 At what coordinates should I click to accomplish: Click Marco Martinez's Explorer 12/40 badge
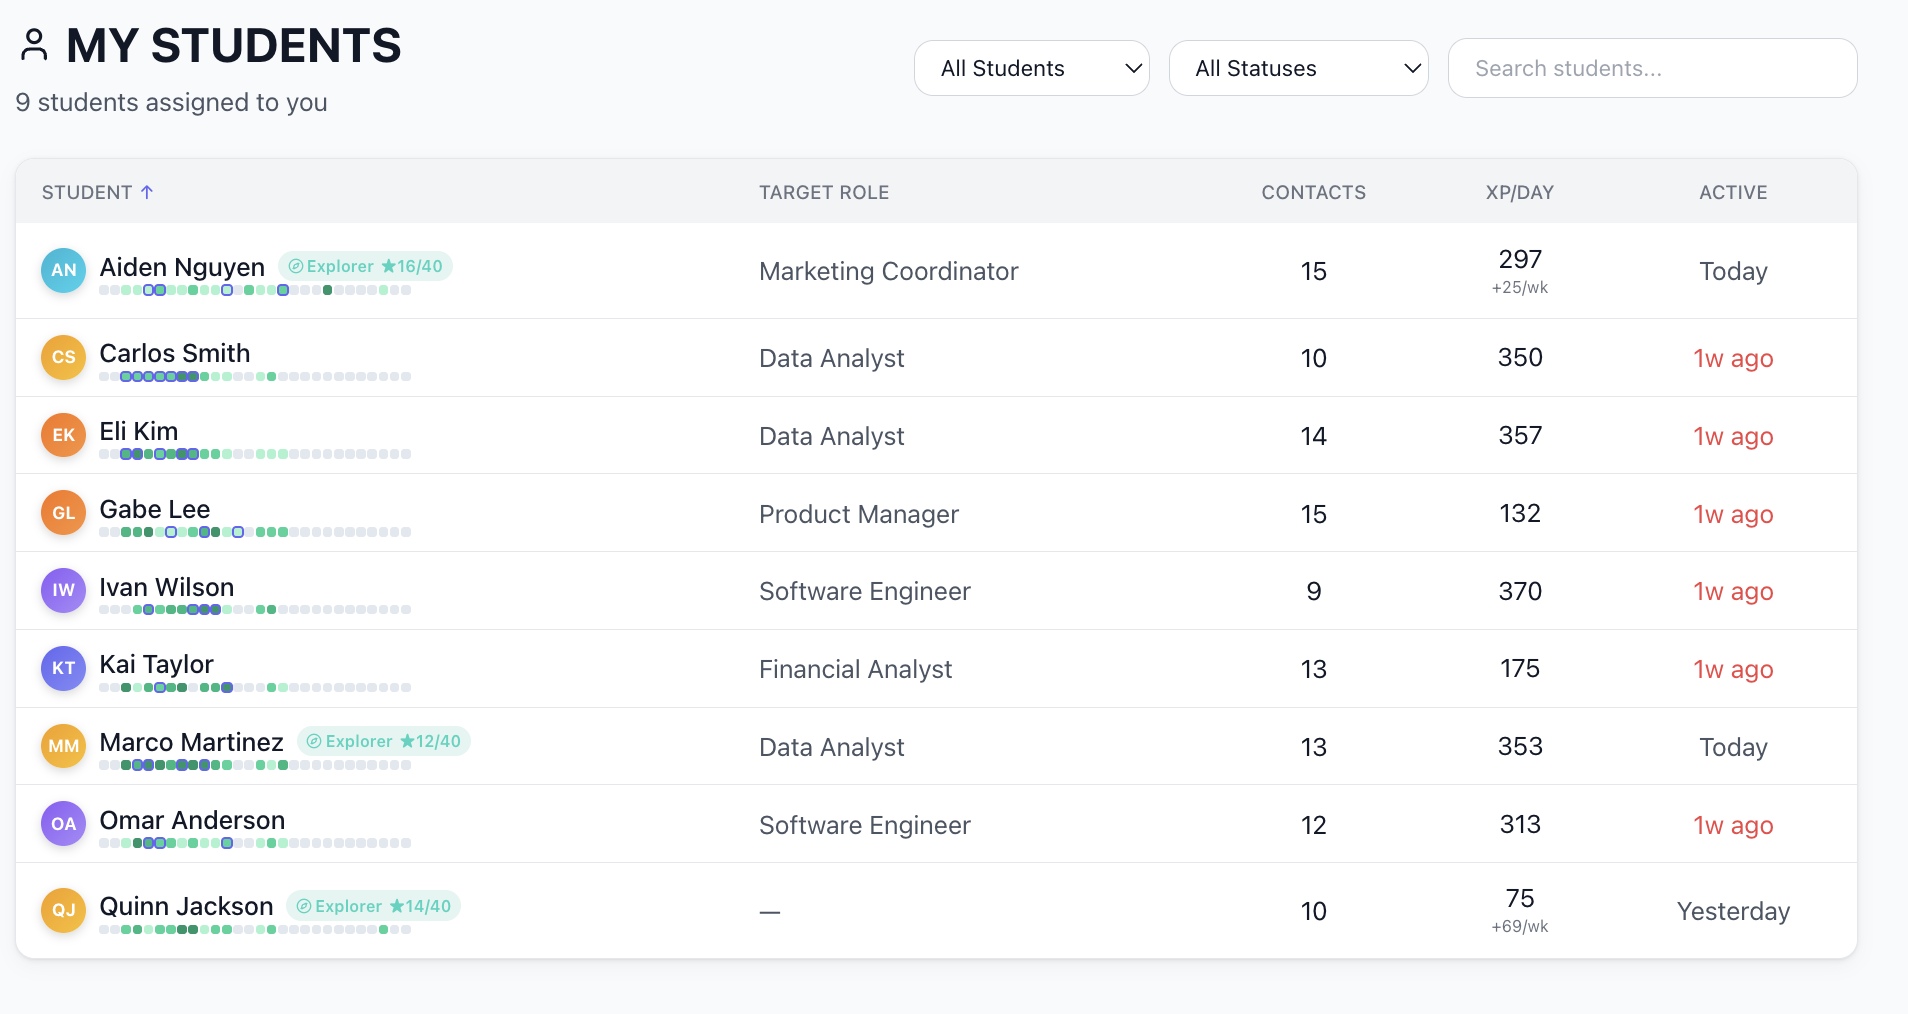[x=384, y=741]
